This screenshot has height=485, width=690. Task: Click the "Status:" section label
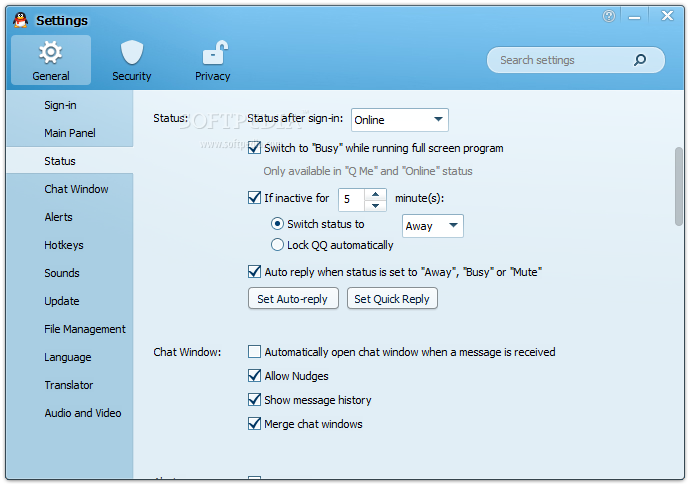170,118
